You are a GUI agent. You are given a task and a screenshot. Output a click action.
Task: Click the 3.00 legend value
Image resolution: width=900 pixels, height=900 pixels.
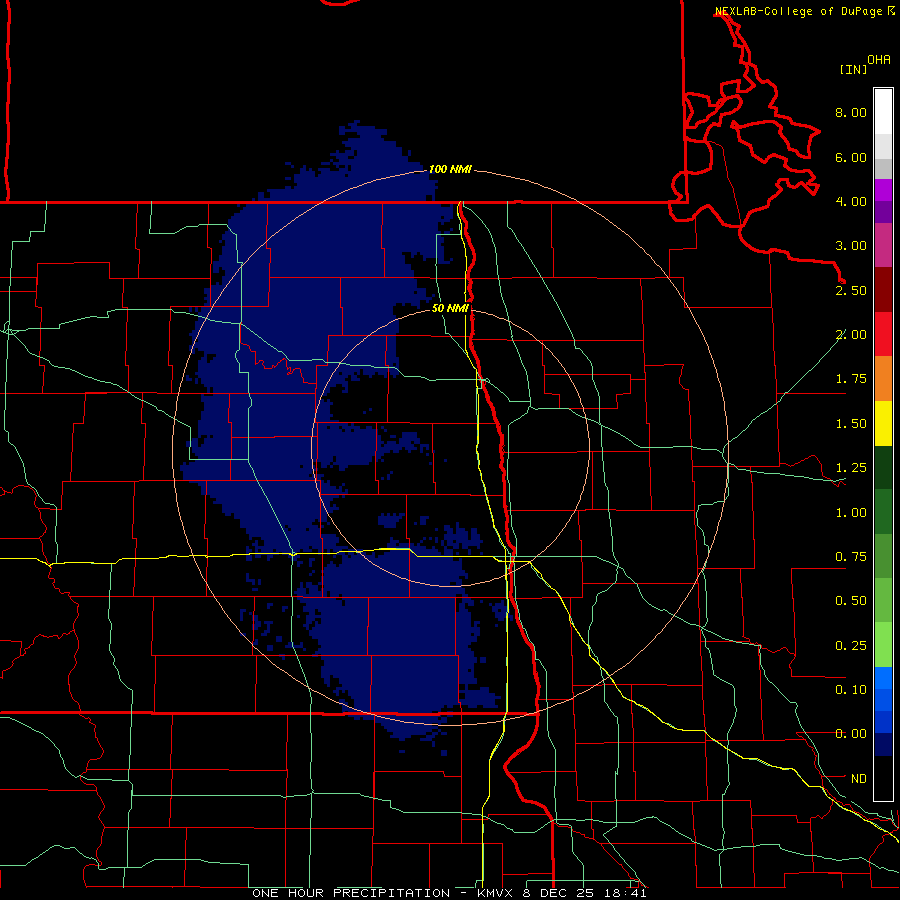(851, 246)
